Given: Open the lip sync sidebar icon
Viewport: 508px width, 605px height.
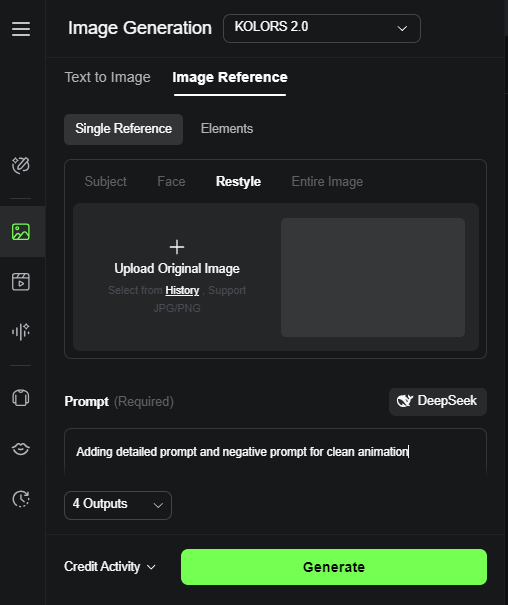Looking at the screenshot, I should pyautogui.click(x=21, y=448).
